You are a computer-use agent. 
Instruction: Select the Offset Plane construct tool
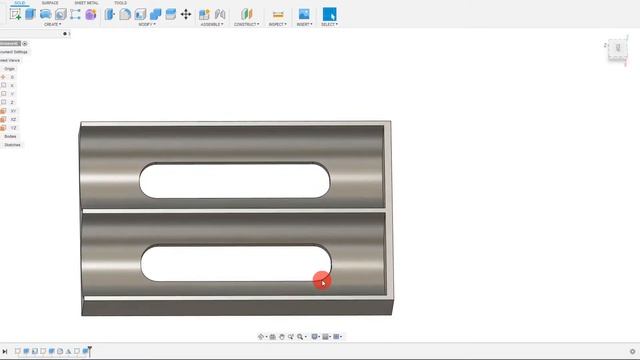point(247,14)
